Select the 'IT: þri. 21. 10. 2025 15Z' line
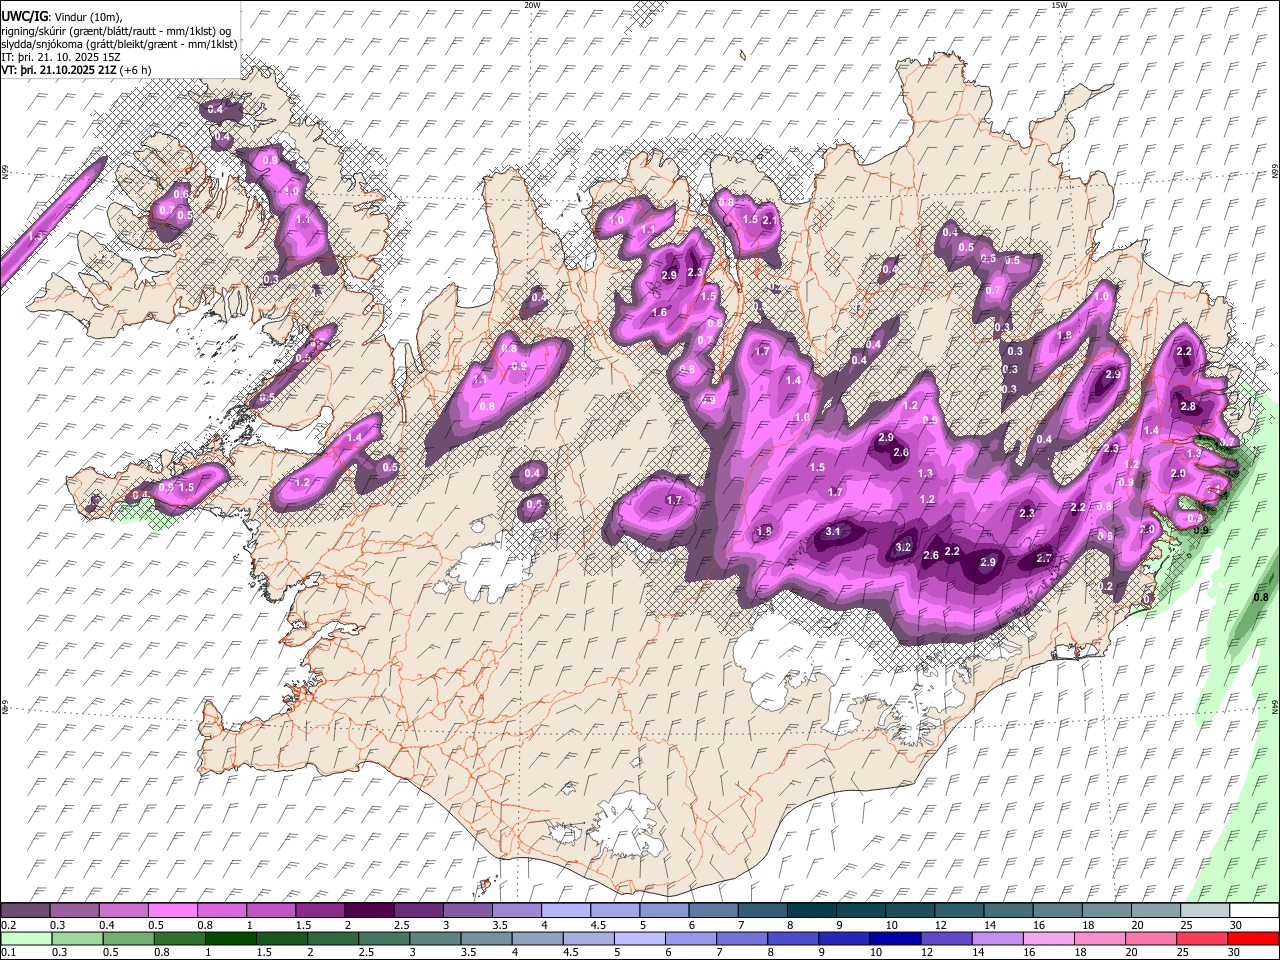Image resolution: width=1280 pixels, height=960 pixels. click(61, 57)
